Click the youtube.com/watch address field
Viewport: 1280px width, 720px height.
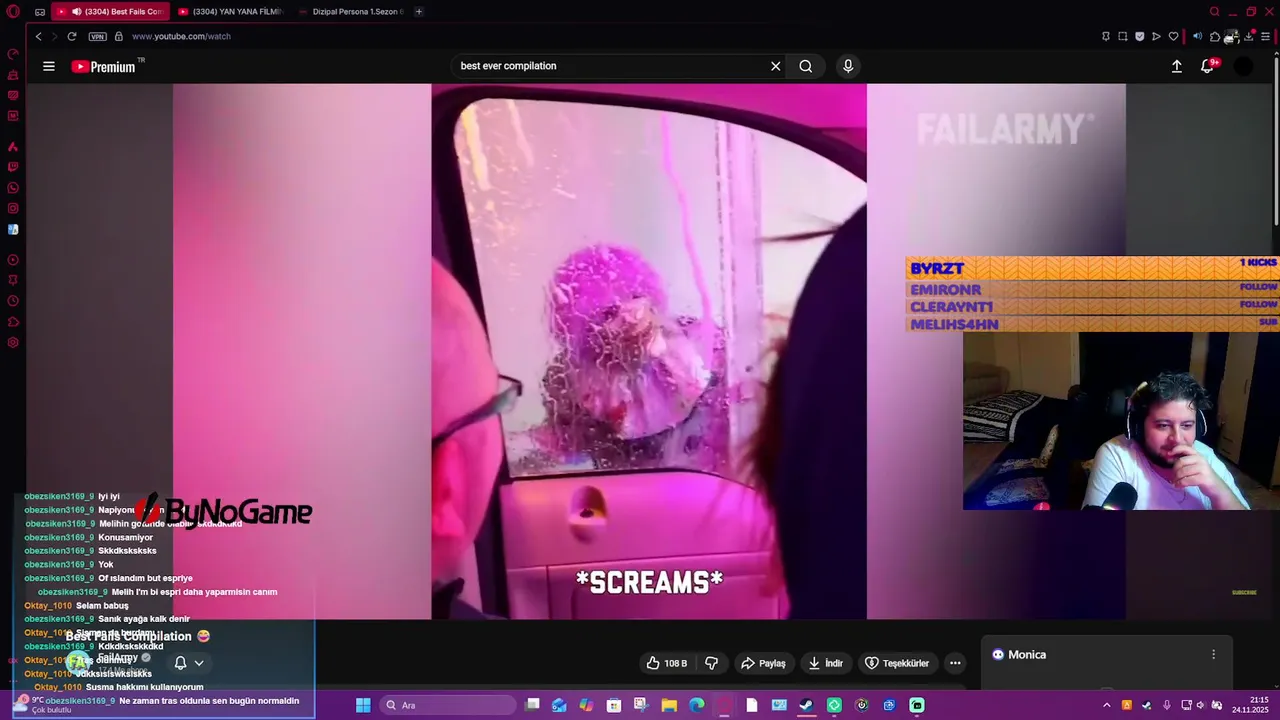181,36
